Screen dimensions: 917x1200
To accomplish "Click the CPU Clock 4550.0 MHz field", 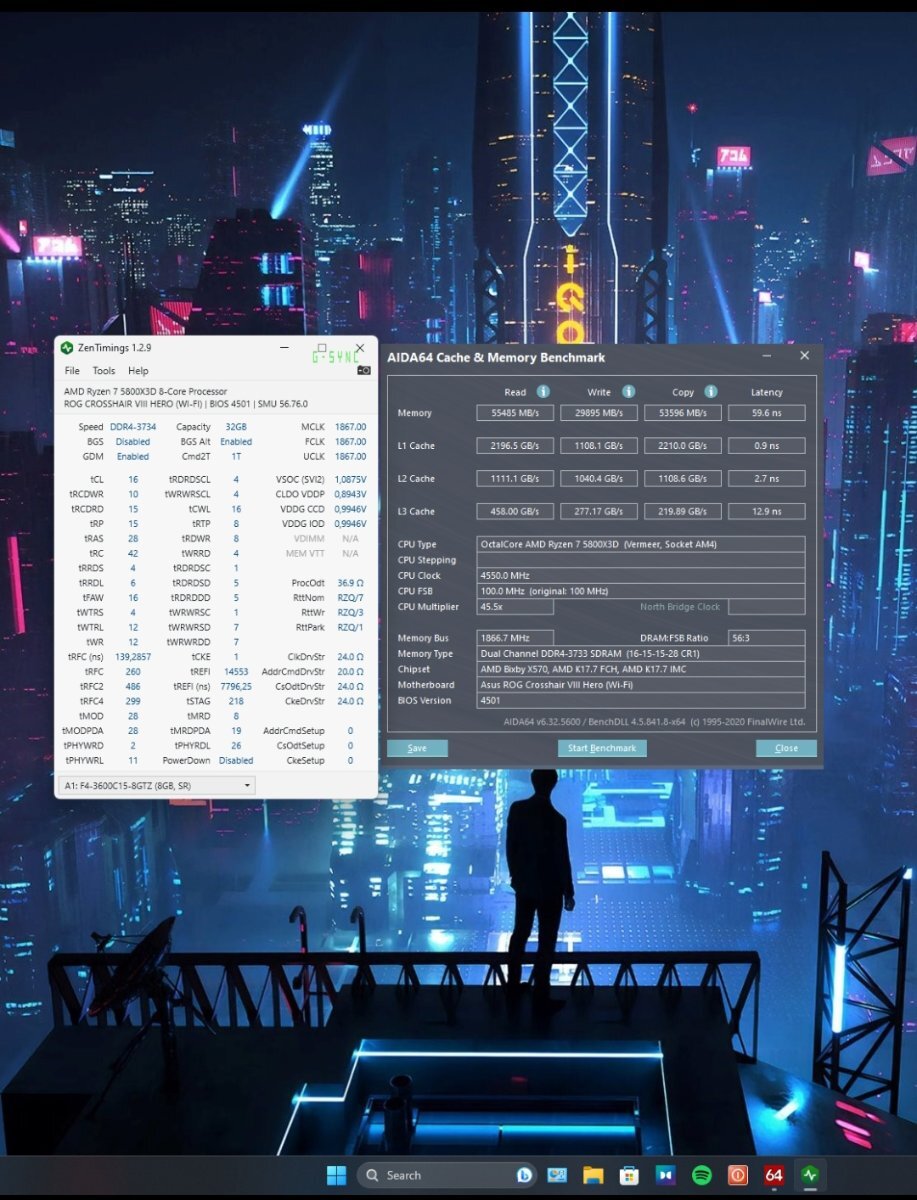I will [x=641, y=576].
